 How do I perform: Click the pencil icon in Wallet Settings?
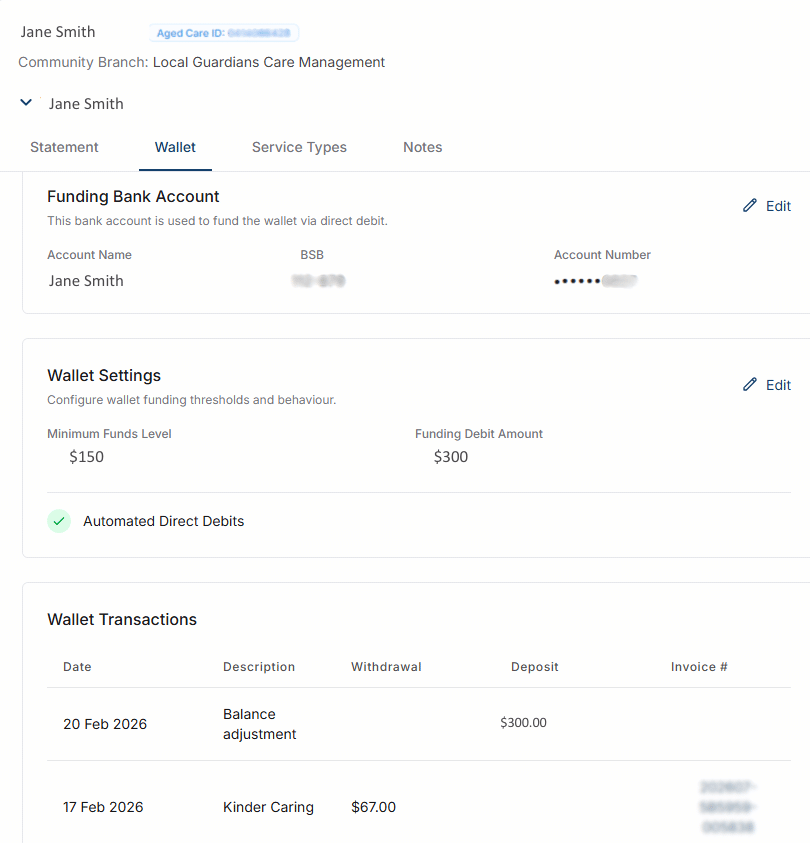[x=750, y=384]
